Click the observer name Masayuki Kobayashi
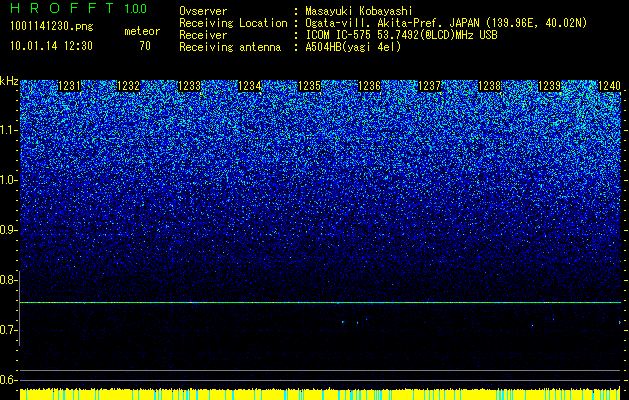 (359, 11)
